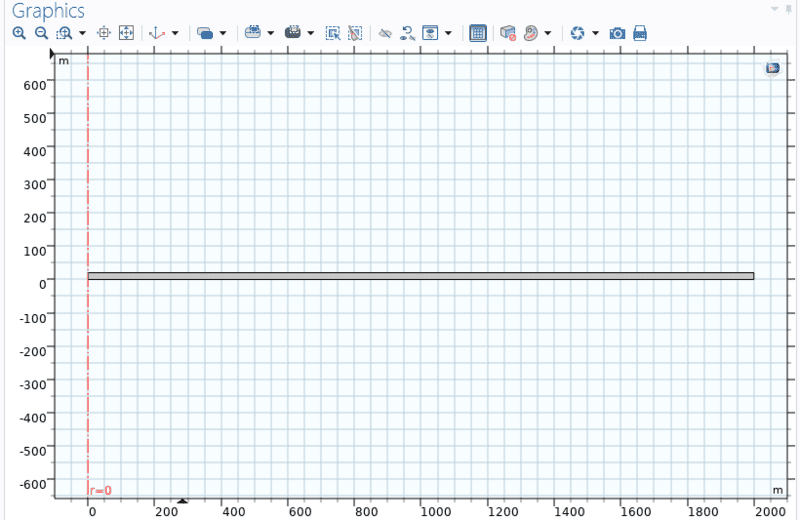Activate the Zoom Box tool
Screen dimensions: 800x520
(63, 33)
